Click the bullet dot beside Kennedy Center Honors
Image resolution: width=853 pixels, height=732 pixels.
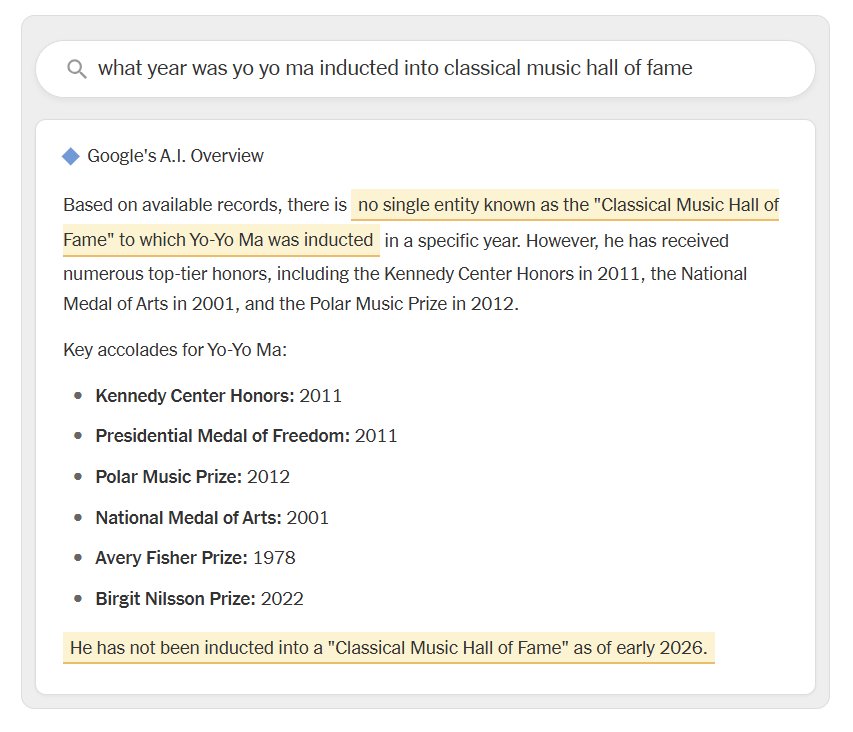click(78, 395)
